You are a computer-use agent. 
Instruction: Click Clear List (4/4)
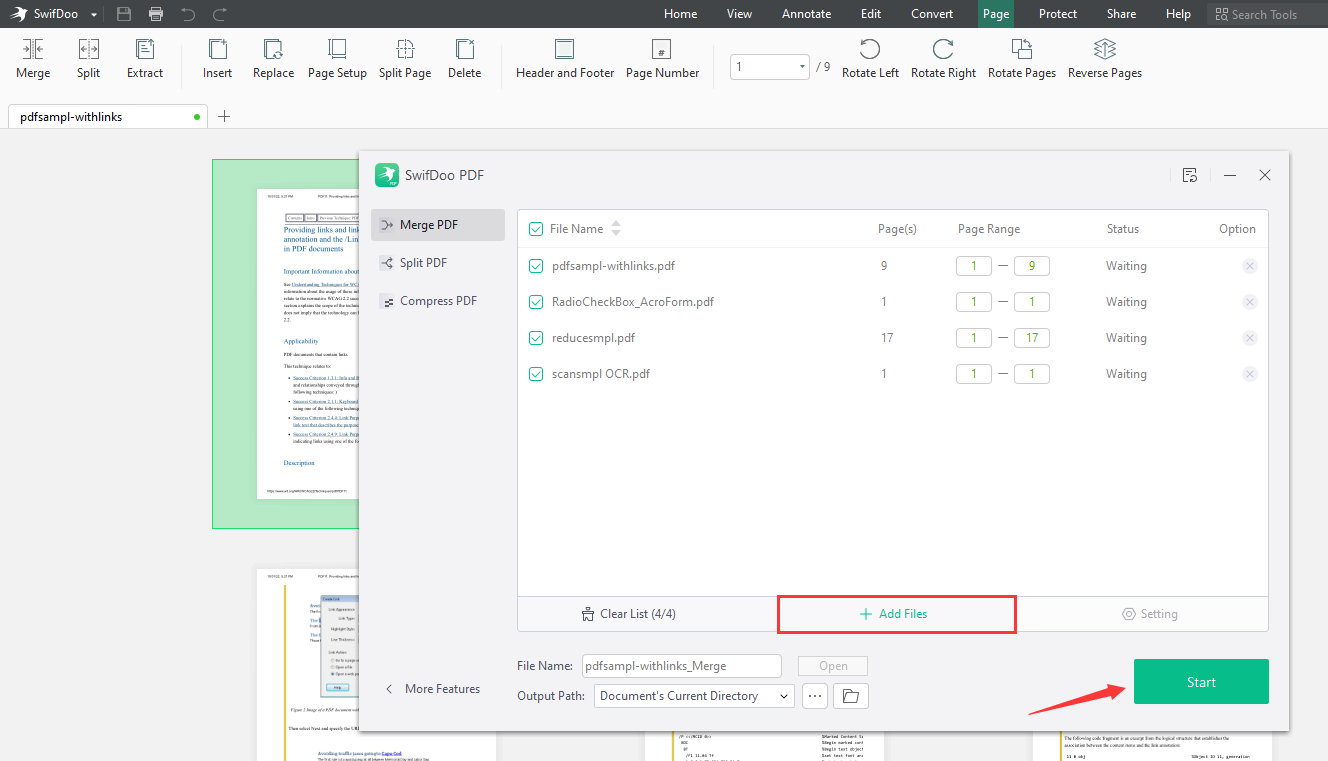pyautogui.click(x=629, y=614)
